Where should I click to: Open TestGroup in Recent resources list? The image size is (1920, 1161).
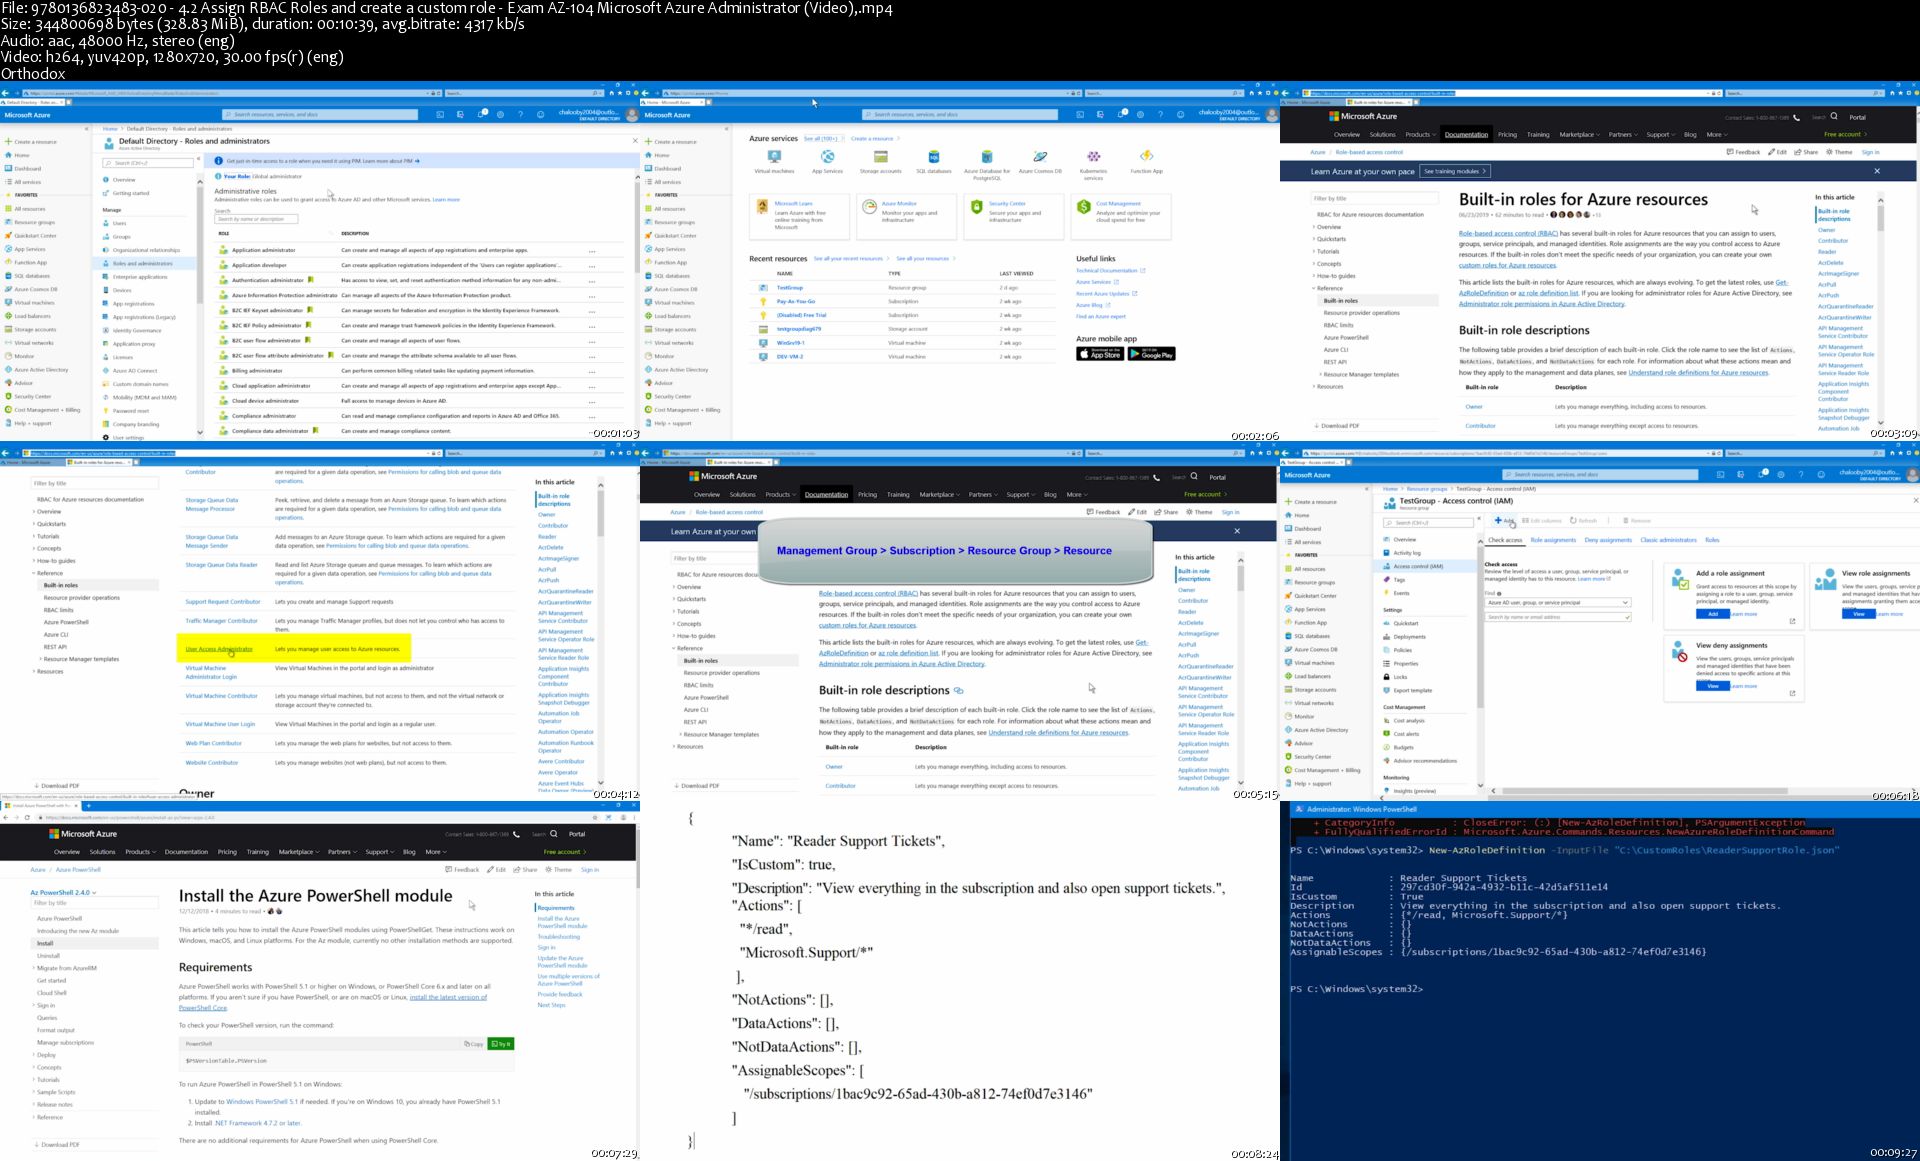coord(789,287)
